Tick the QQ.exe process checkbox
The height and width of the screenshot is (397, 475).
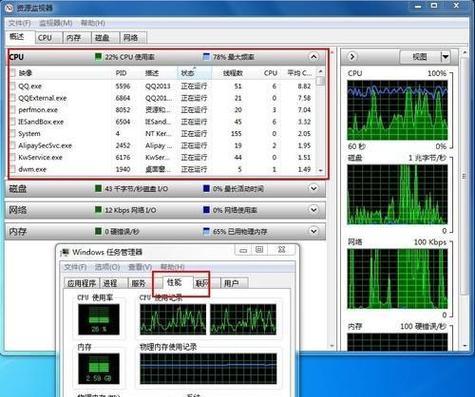pyautogui.click(x=13, y=86)
